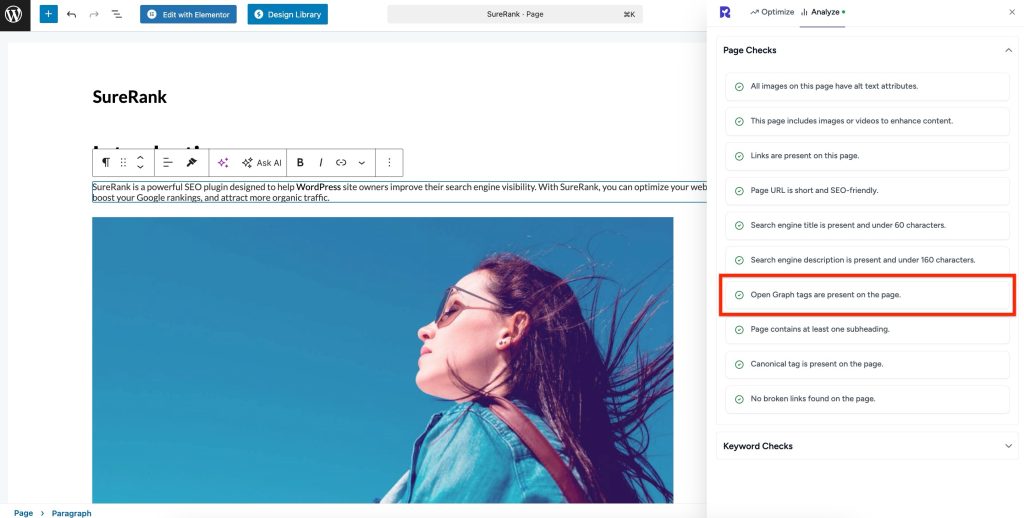Insert a link with the link icon
This screenshot has height=518, width=1024.
341,162
